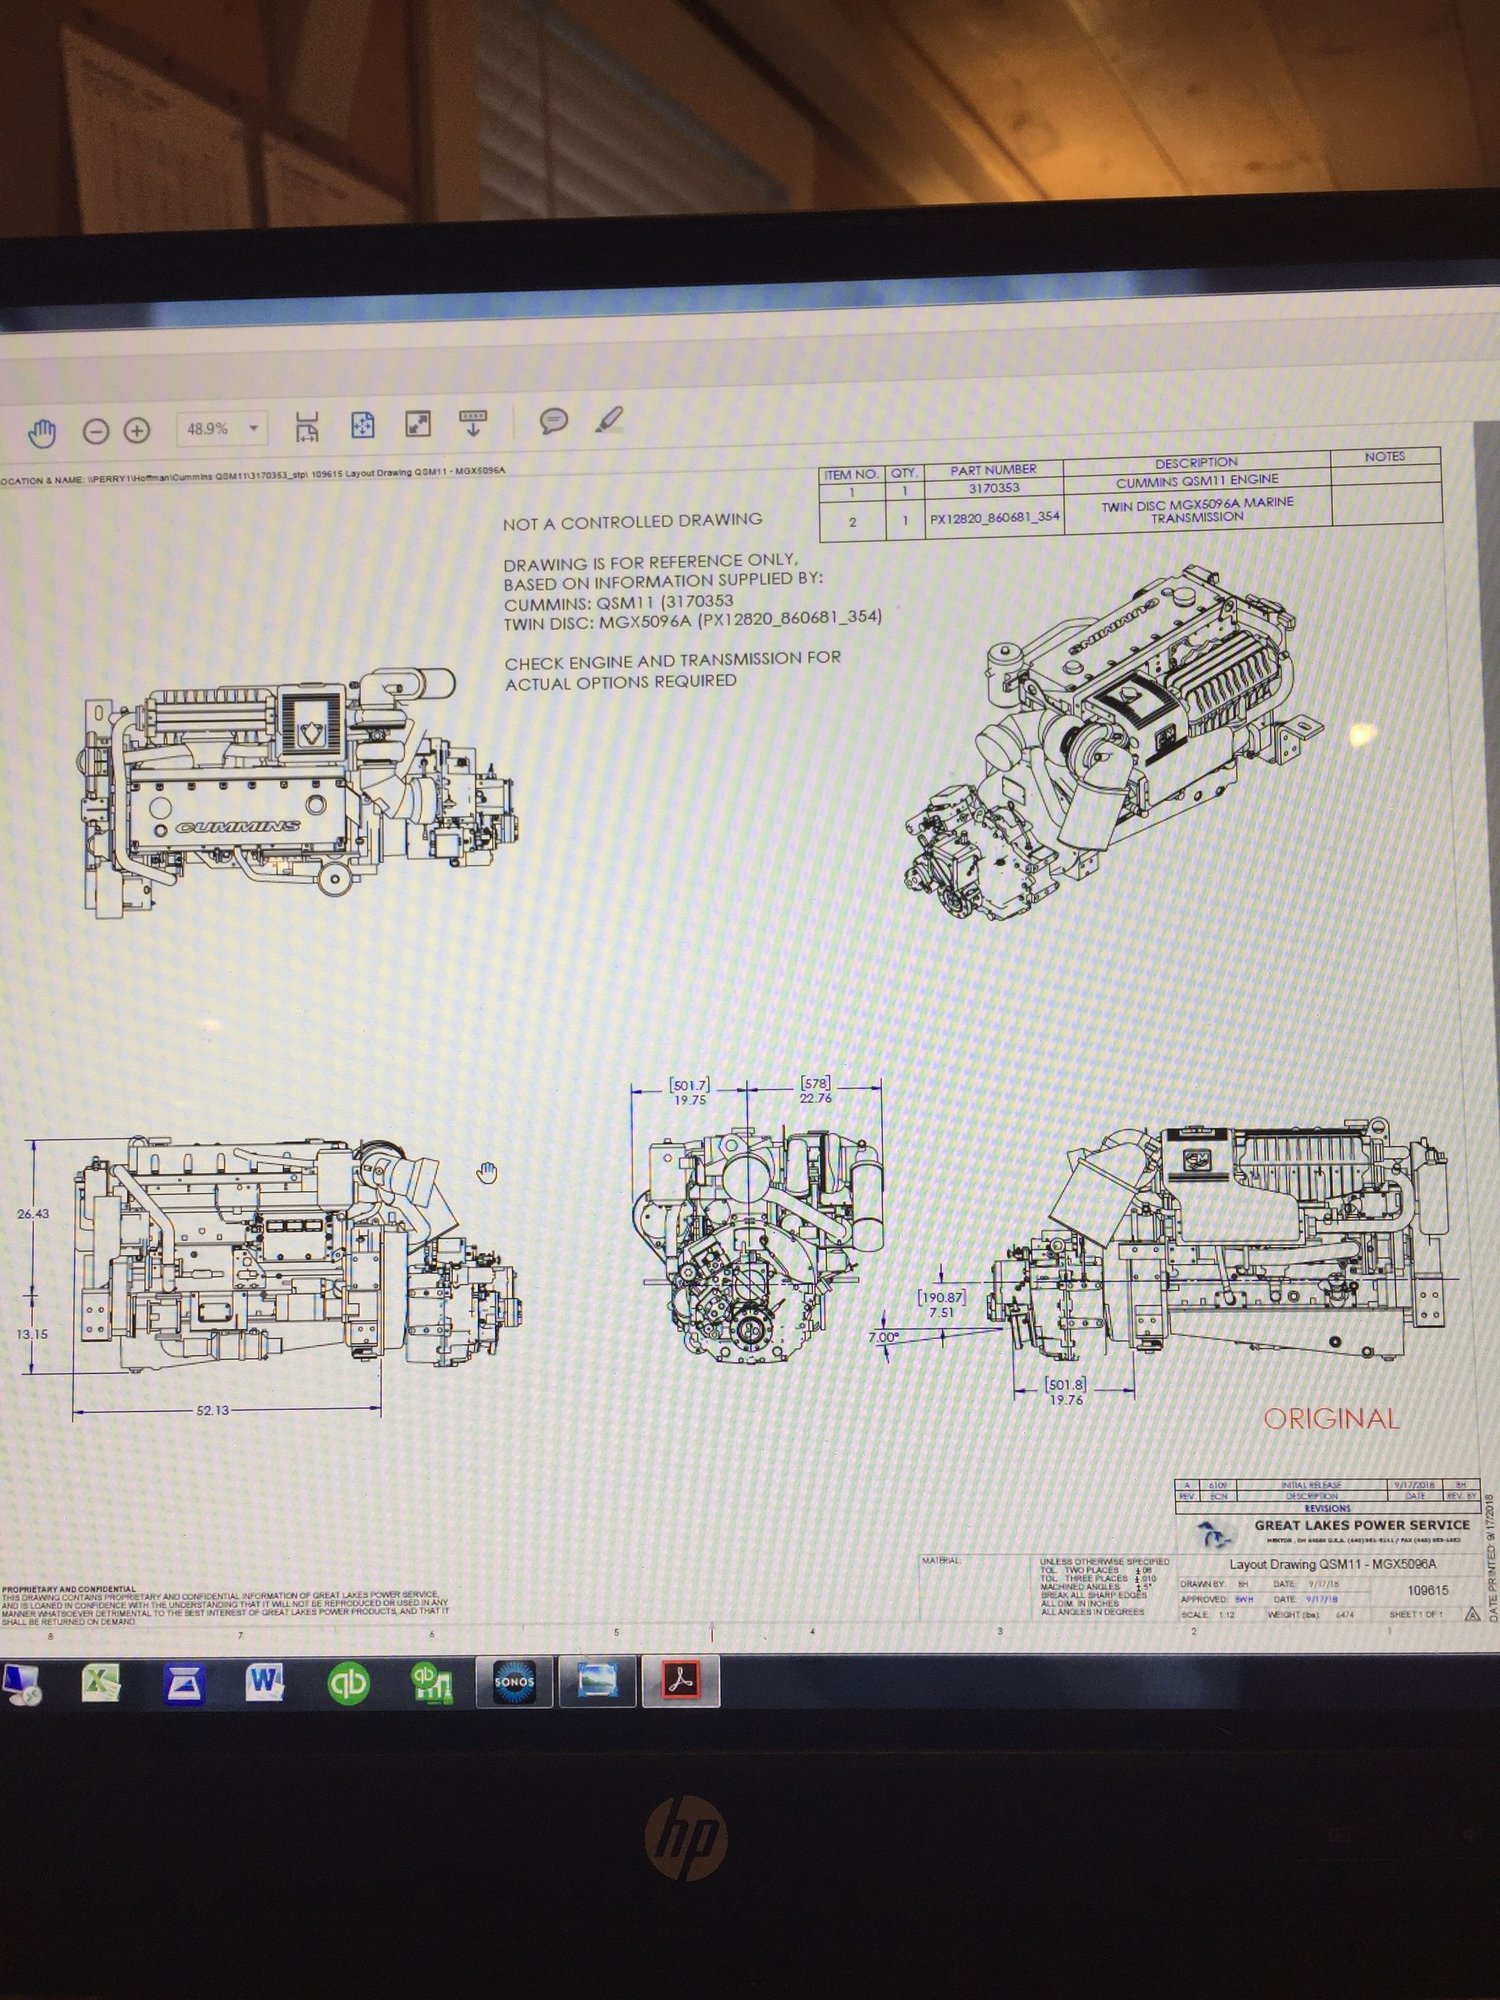Click 'GREAT LAKES POWER SERVICE' title block
This screenshot has height=2000, width=1500.
tap(1362, 1525)
